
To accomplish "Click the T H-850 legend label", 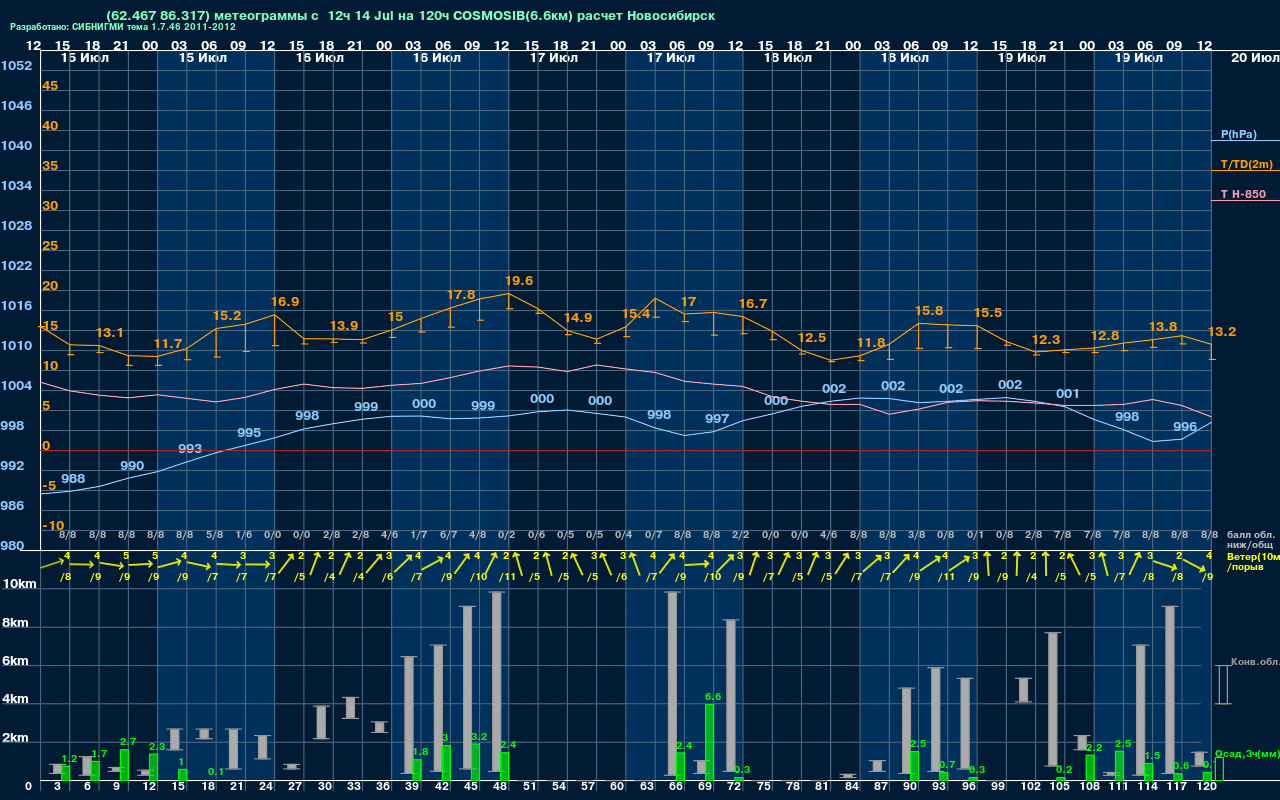I will [x=1243, y=194].
